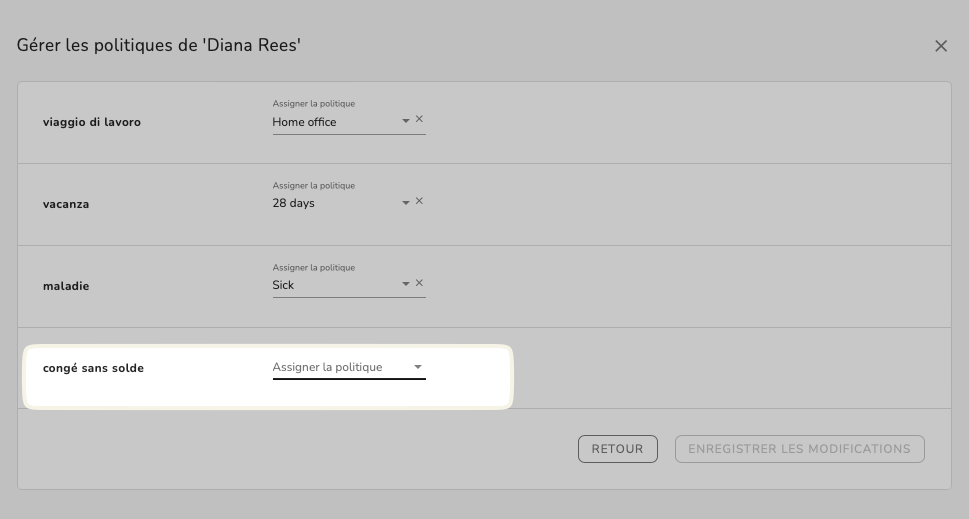Click the dialog title 'Gérer les politiques de Diana Rees'
This screenshot has height=519, width=969.
(x=159, y=45)
